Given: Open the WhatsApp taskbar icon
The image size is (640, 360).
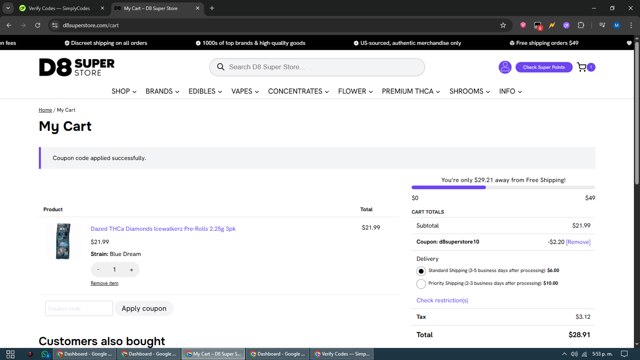Looking at the screenshot, I should (44, 354).
